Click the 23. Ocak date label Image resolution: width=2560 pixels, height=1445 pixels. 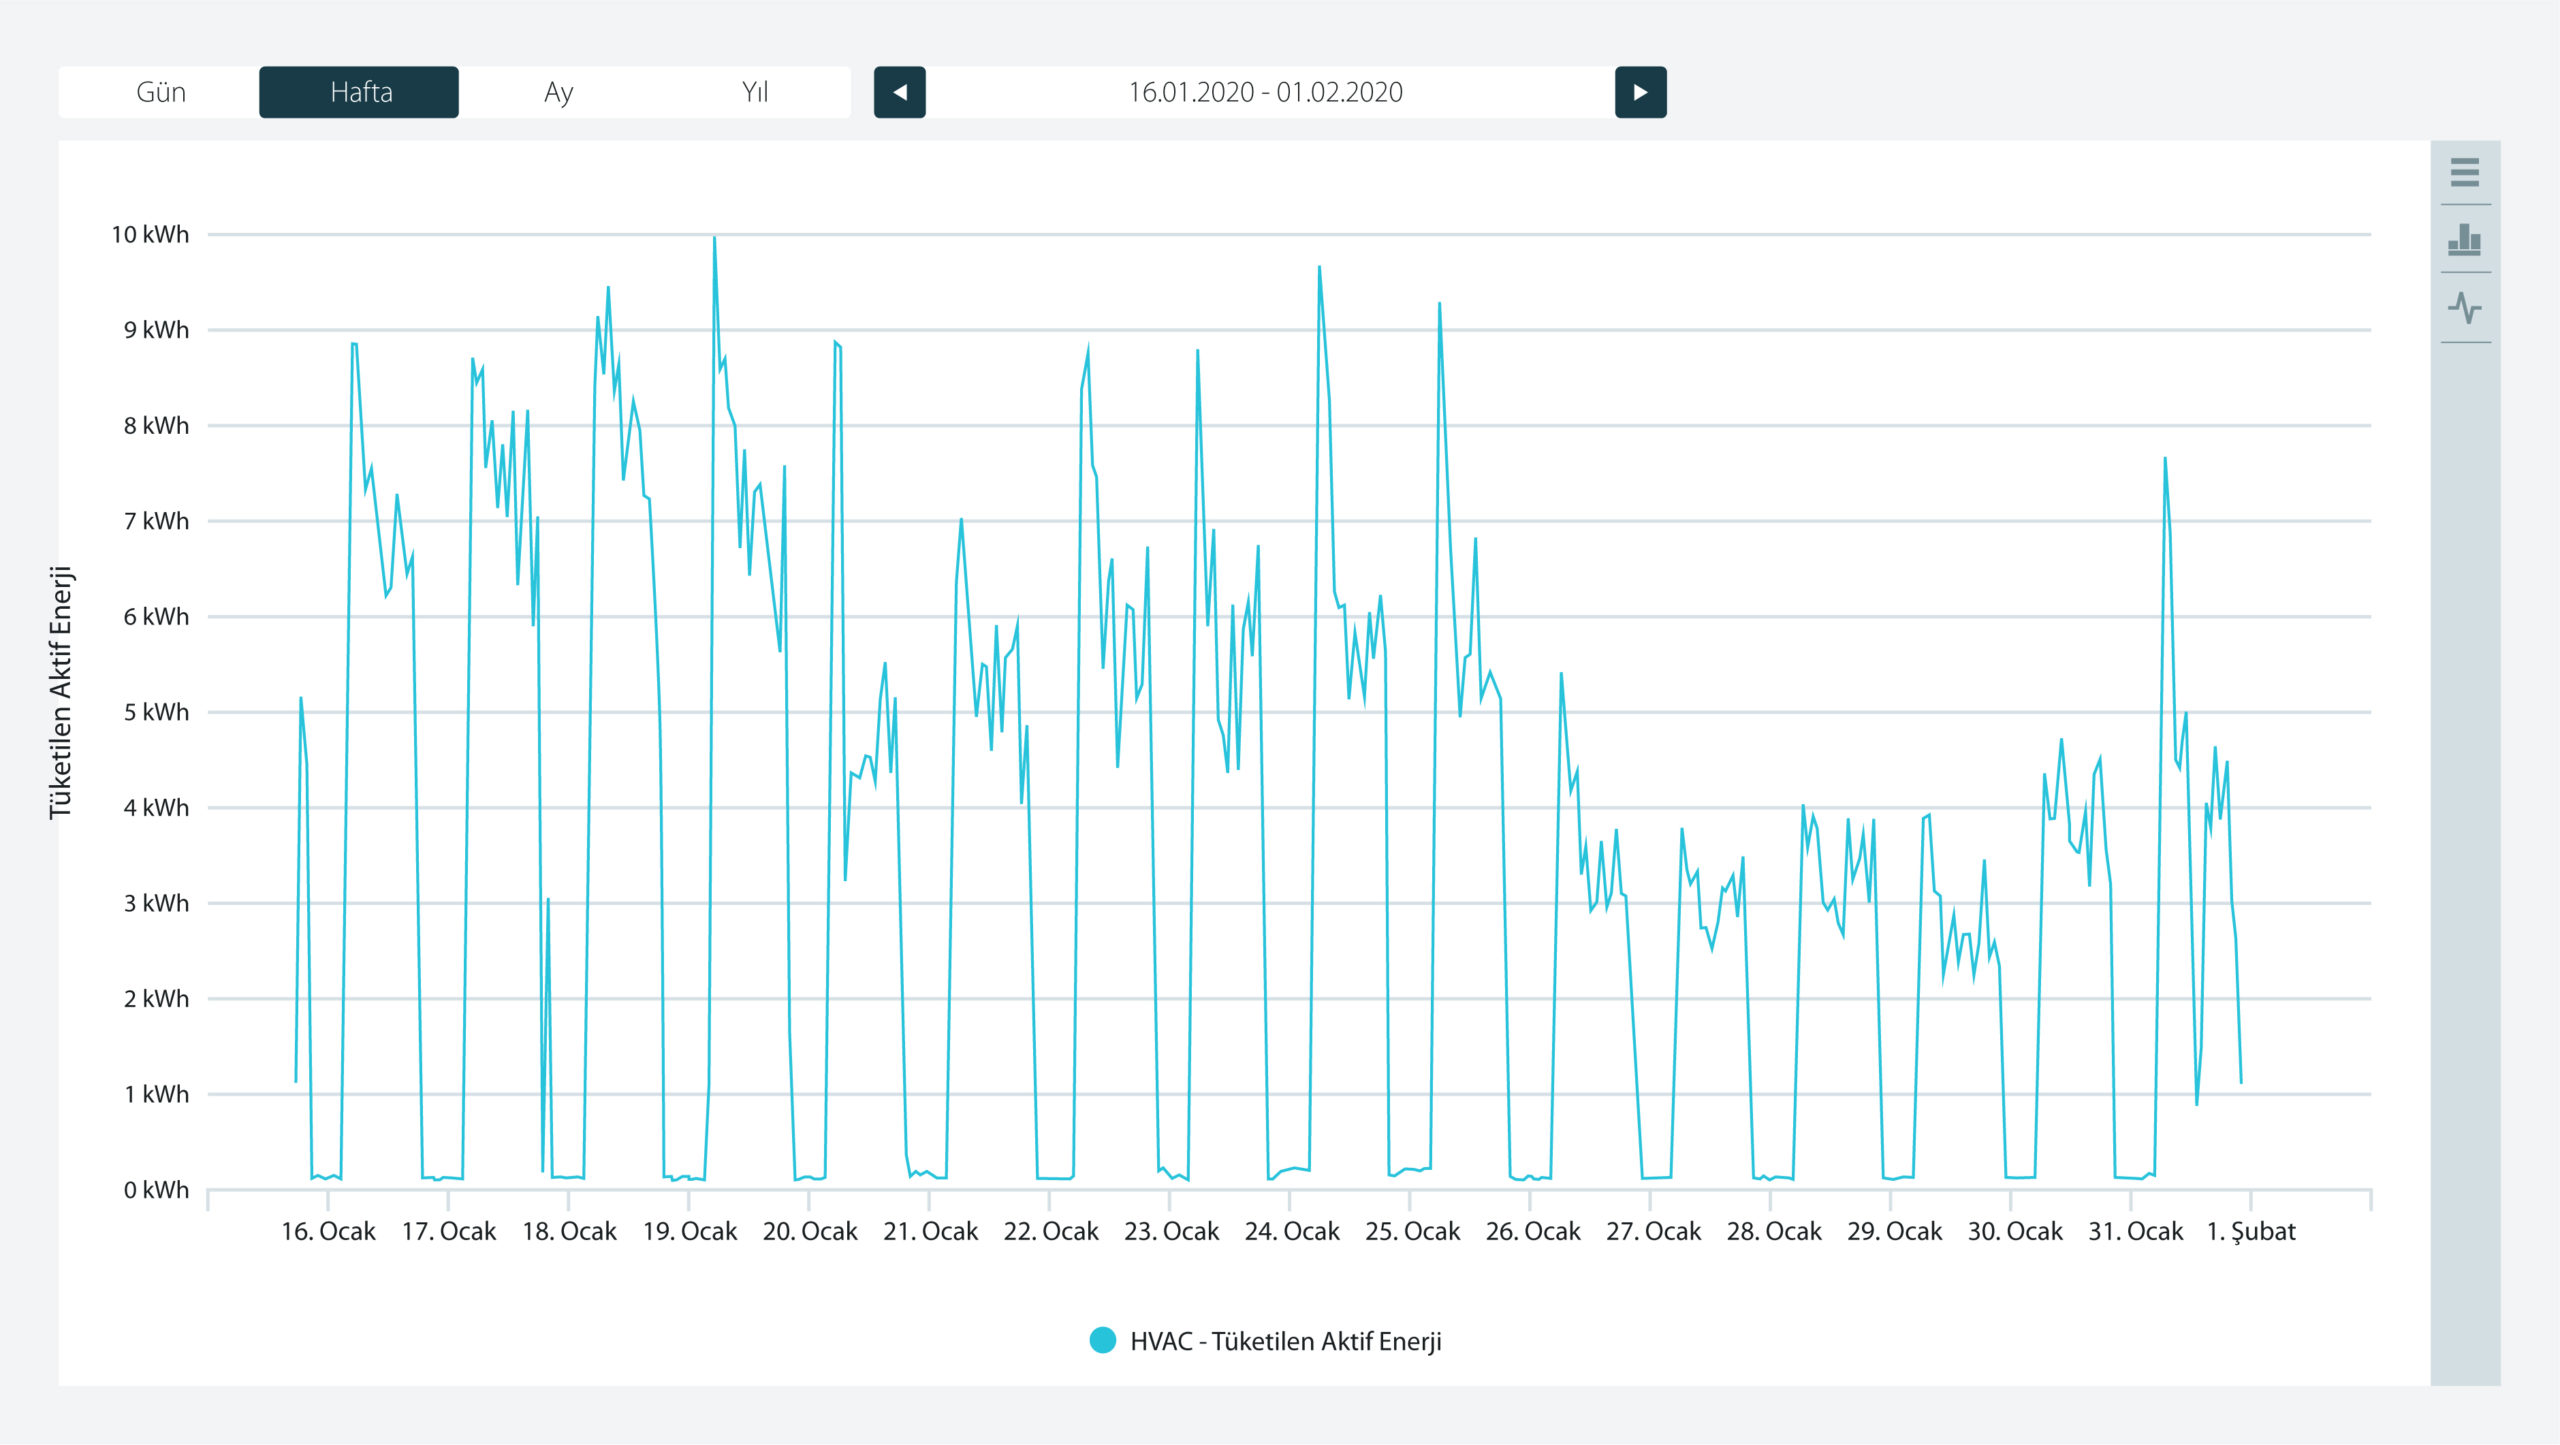pos(1171,1231)
